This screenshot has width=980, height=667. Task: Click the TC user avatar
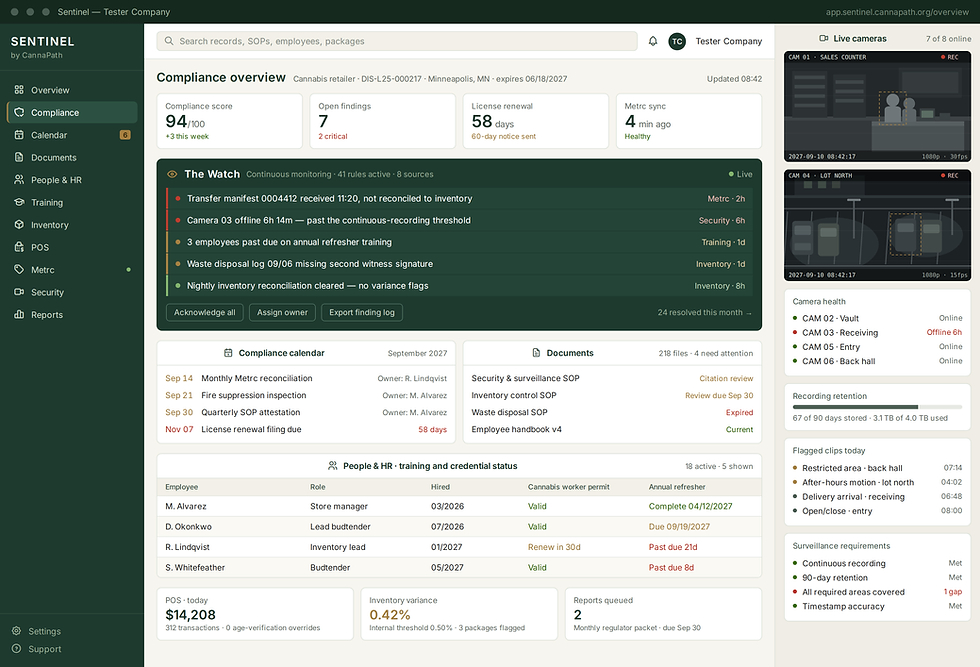[x=677, y=41]
